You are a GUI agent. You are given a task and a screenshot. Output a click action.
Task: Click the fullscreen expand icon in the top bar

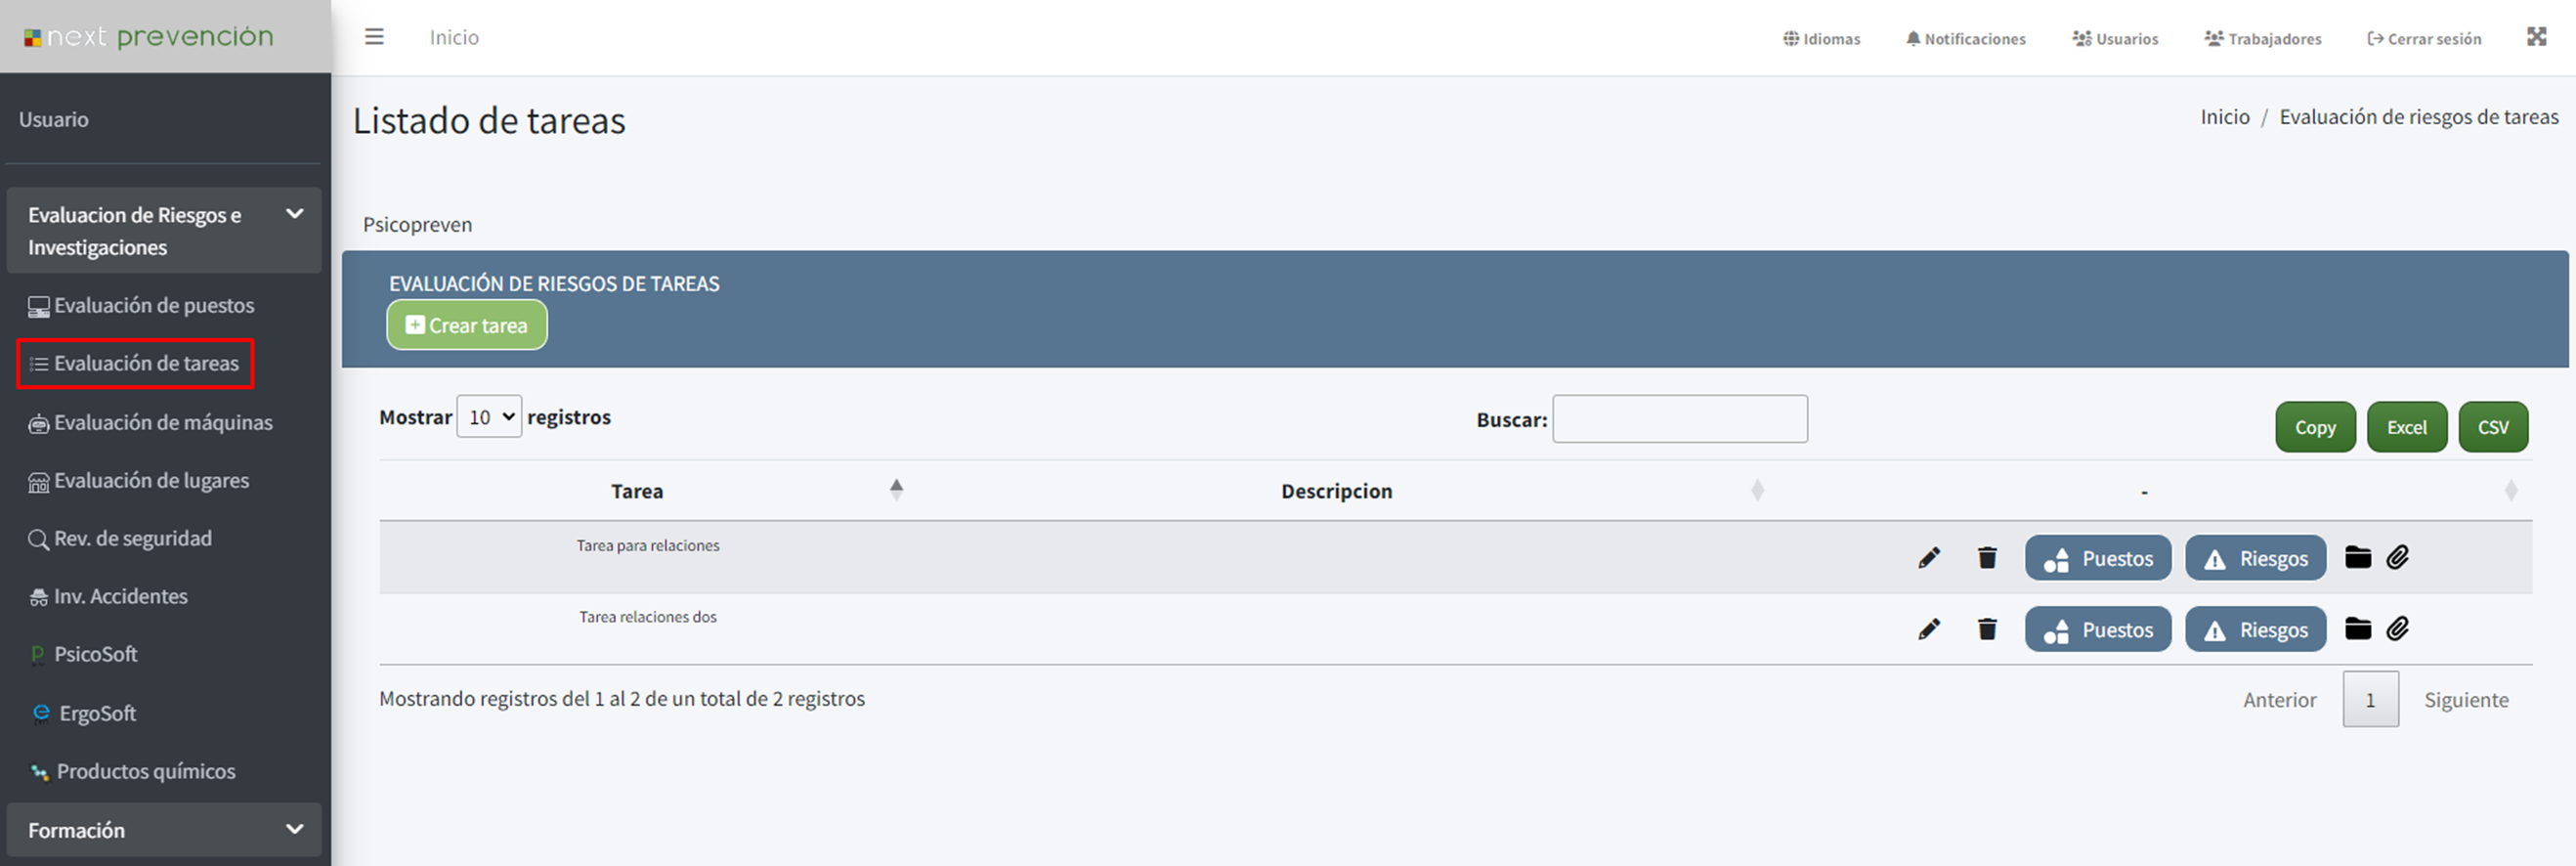[x=2536, y=37]
